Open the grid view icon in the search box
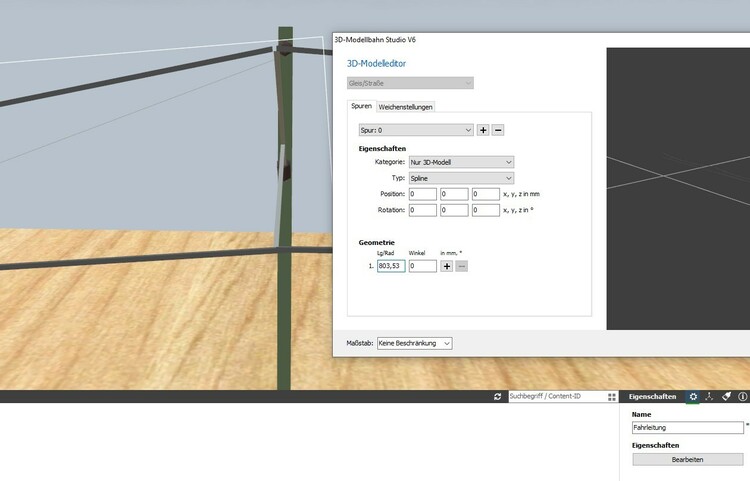750x481 pixels. [x=612, y=397]
